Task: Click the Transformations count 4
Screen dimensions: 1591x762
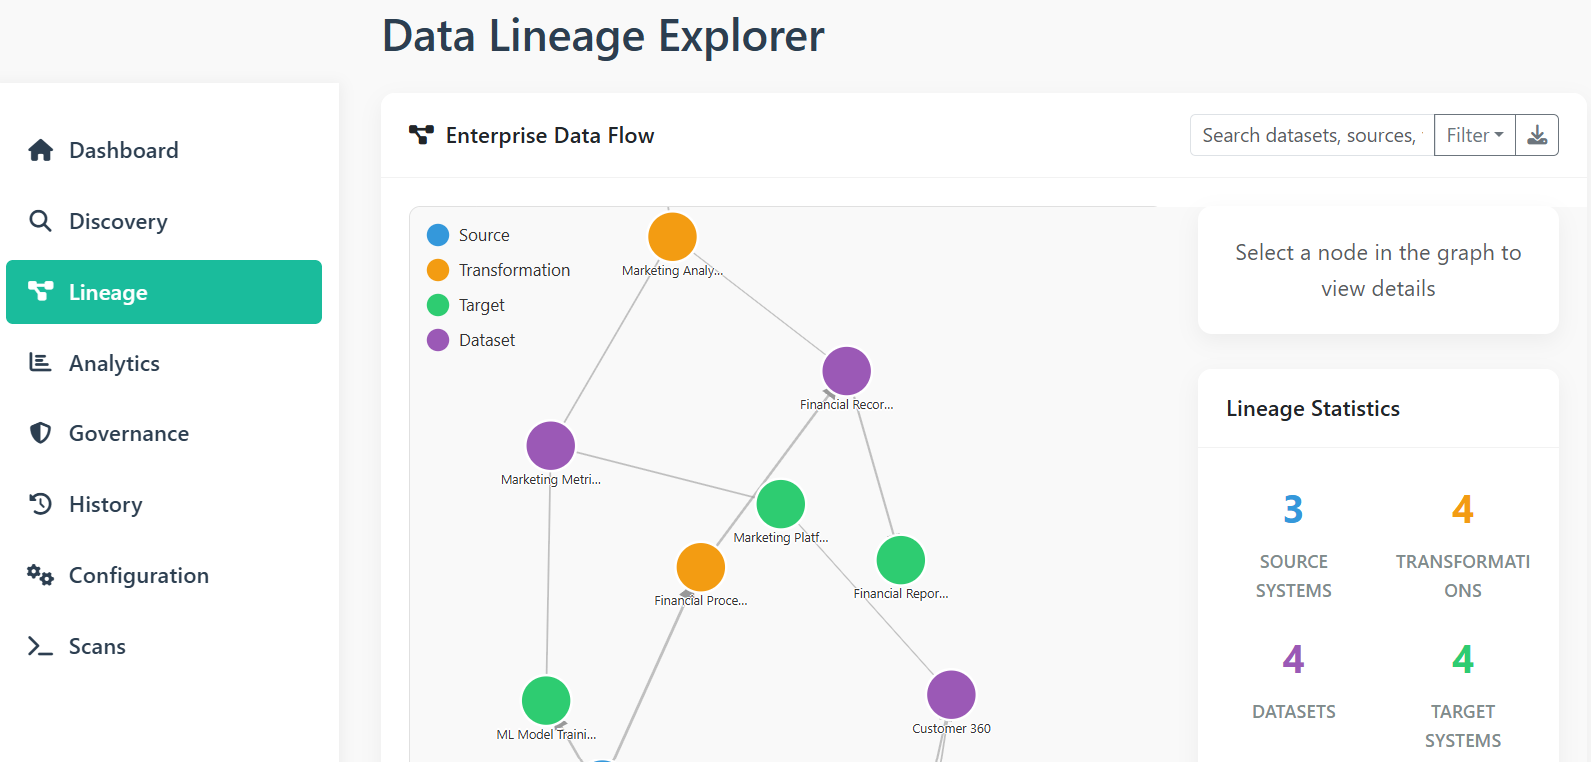Action: [1463, 510]
